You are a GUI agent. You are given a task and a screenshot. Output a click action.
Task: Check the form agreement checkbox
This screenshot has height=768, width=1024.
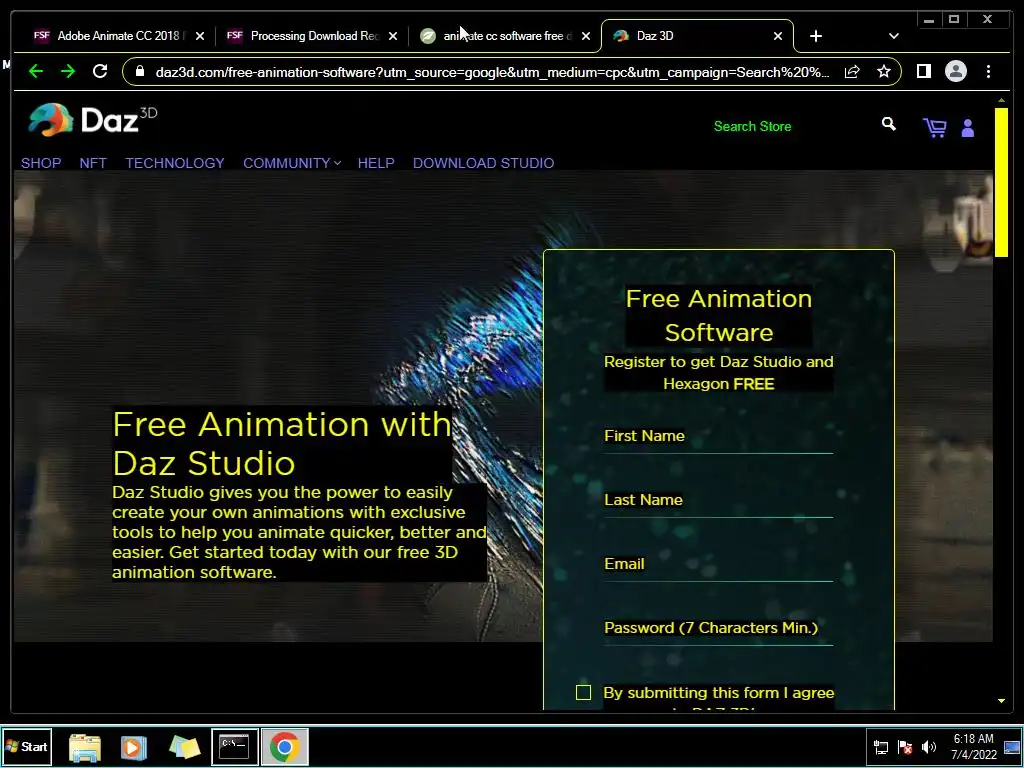(x=583, y=692)
